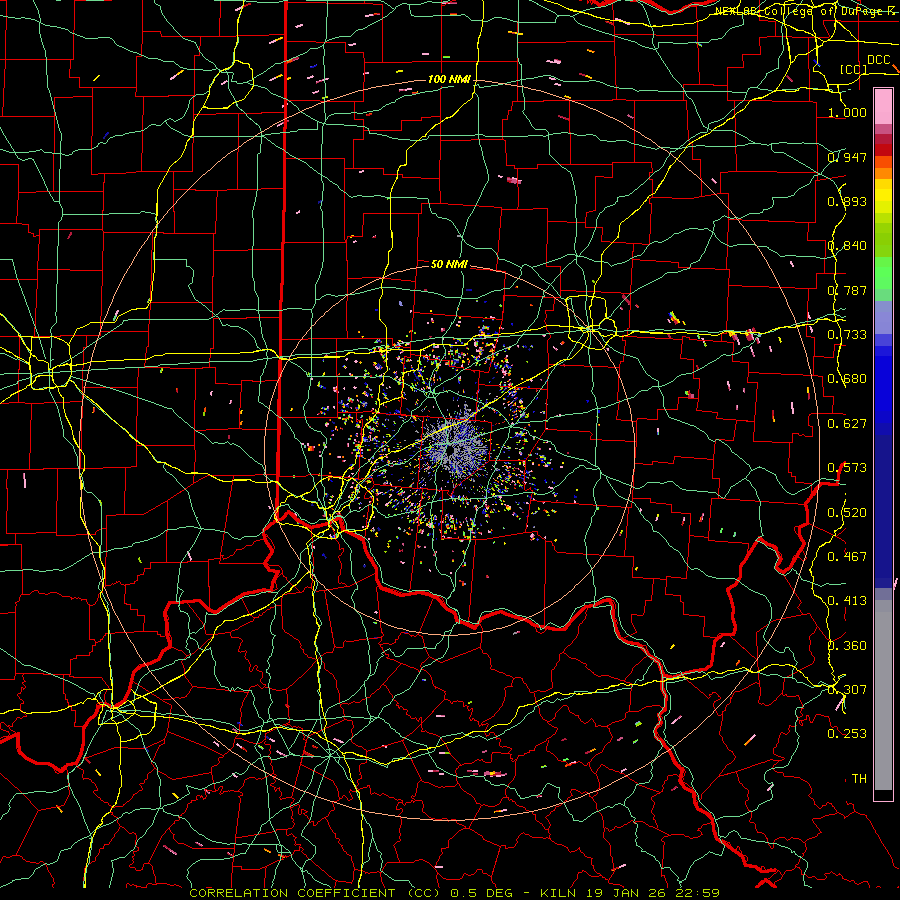Click the 0.467 scale value
This screenshot has height=900, width=900.
(847, 556)
